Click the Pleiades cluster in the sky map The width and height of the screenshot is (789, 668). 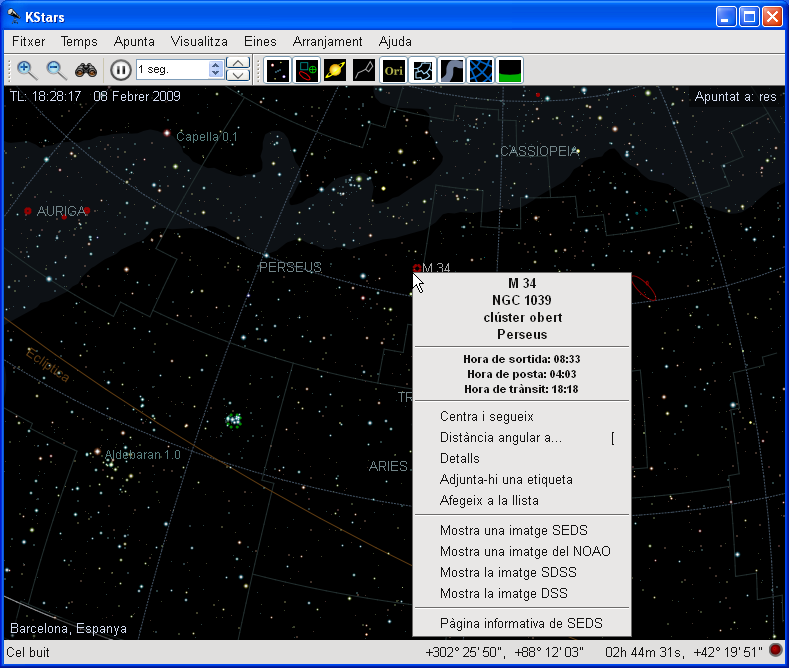[x=233, y=419]
